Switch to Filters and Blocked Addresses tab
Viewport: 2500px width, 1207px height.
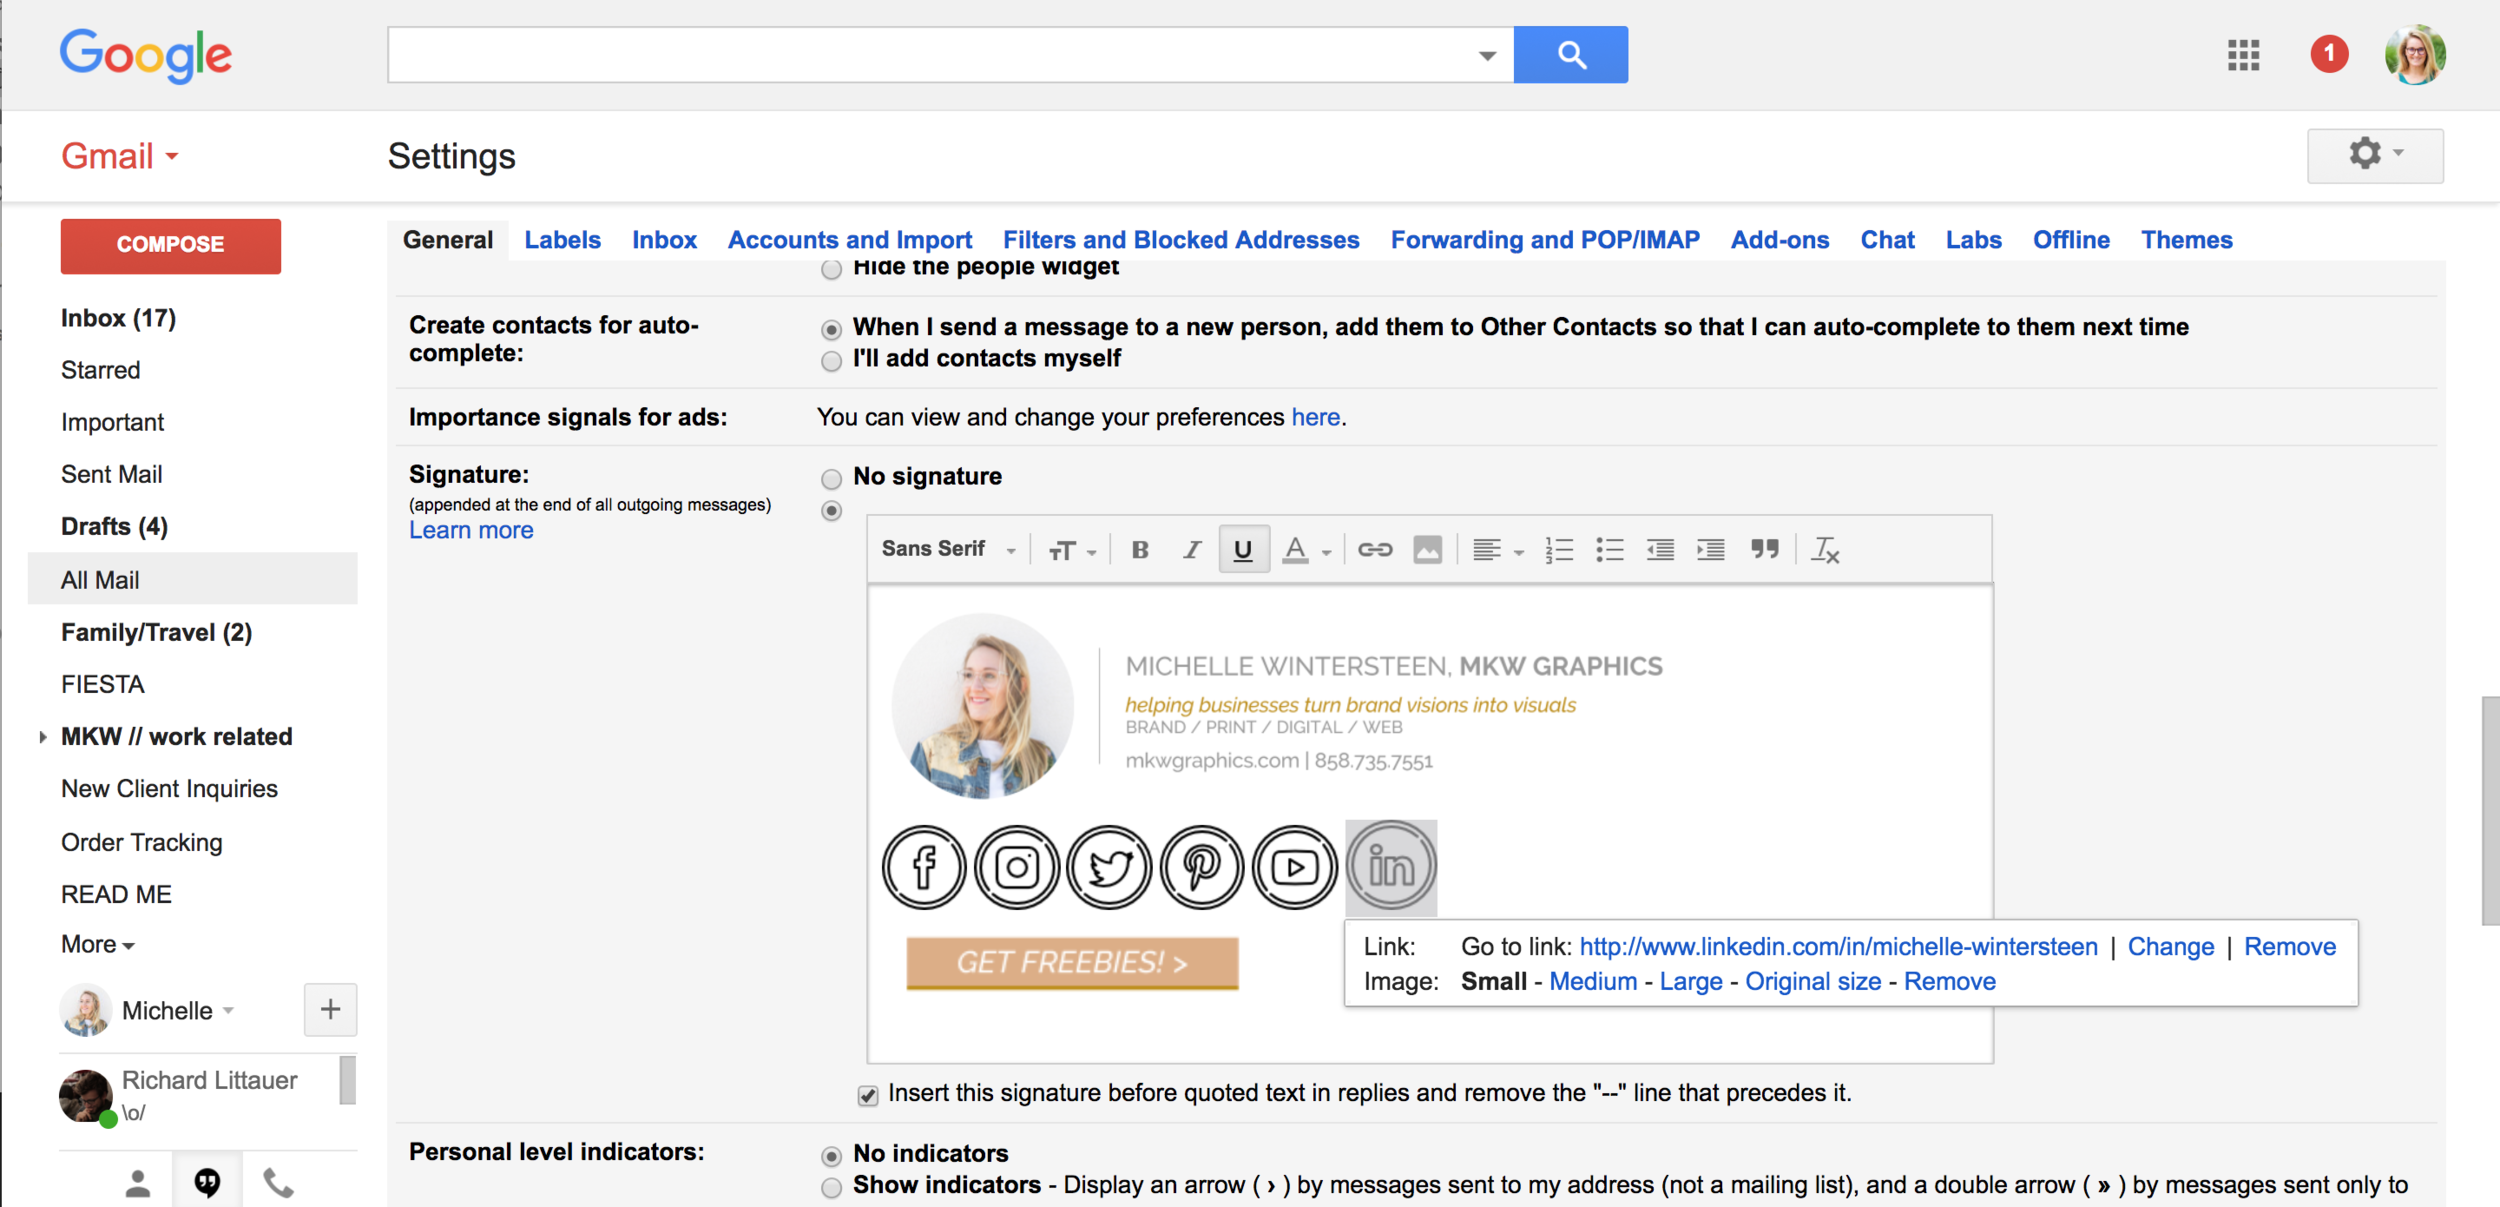(x=1181, y=240)
